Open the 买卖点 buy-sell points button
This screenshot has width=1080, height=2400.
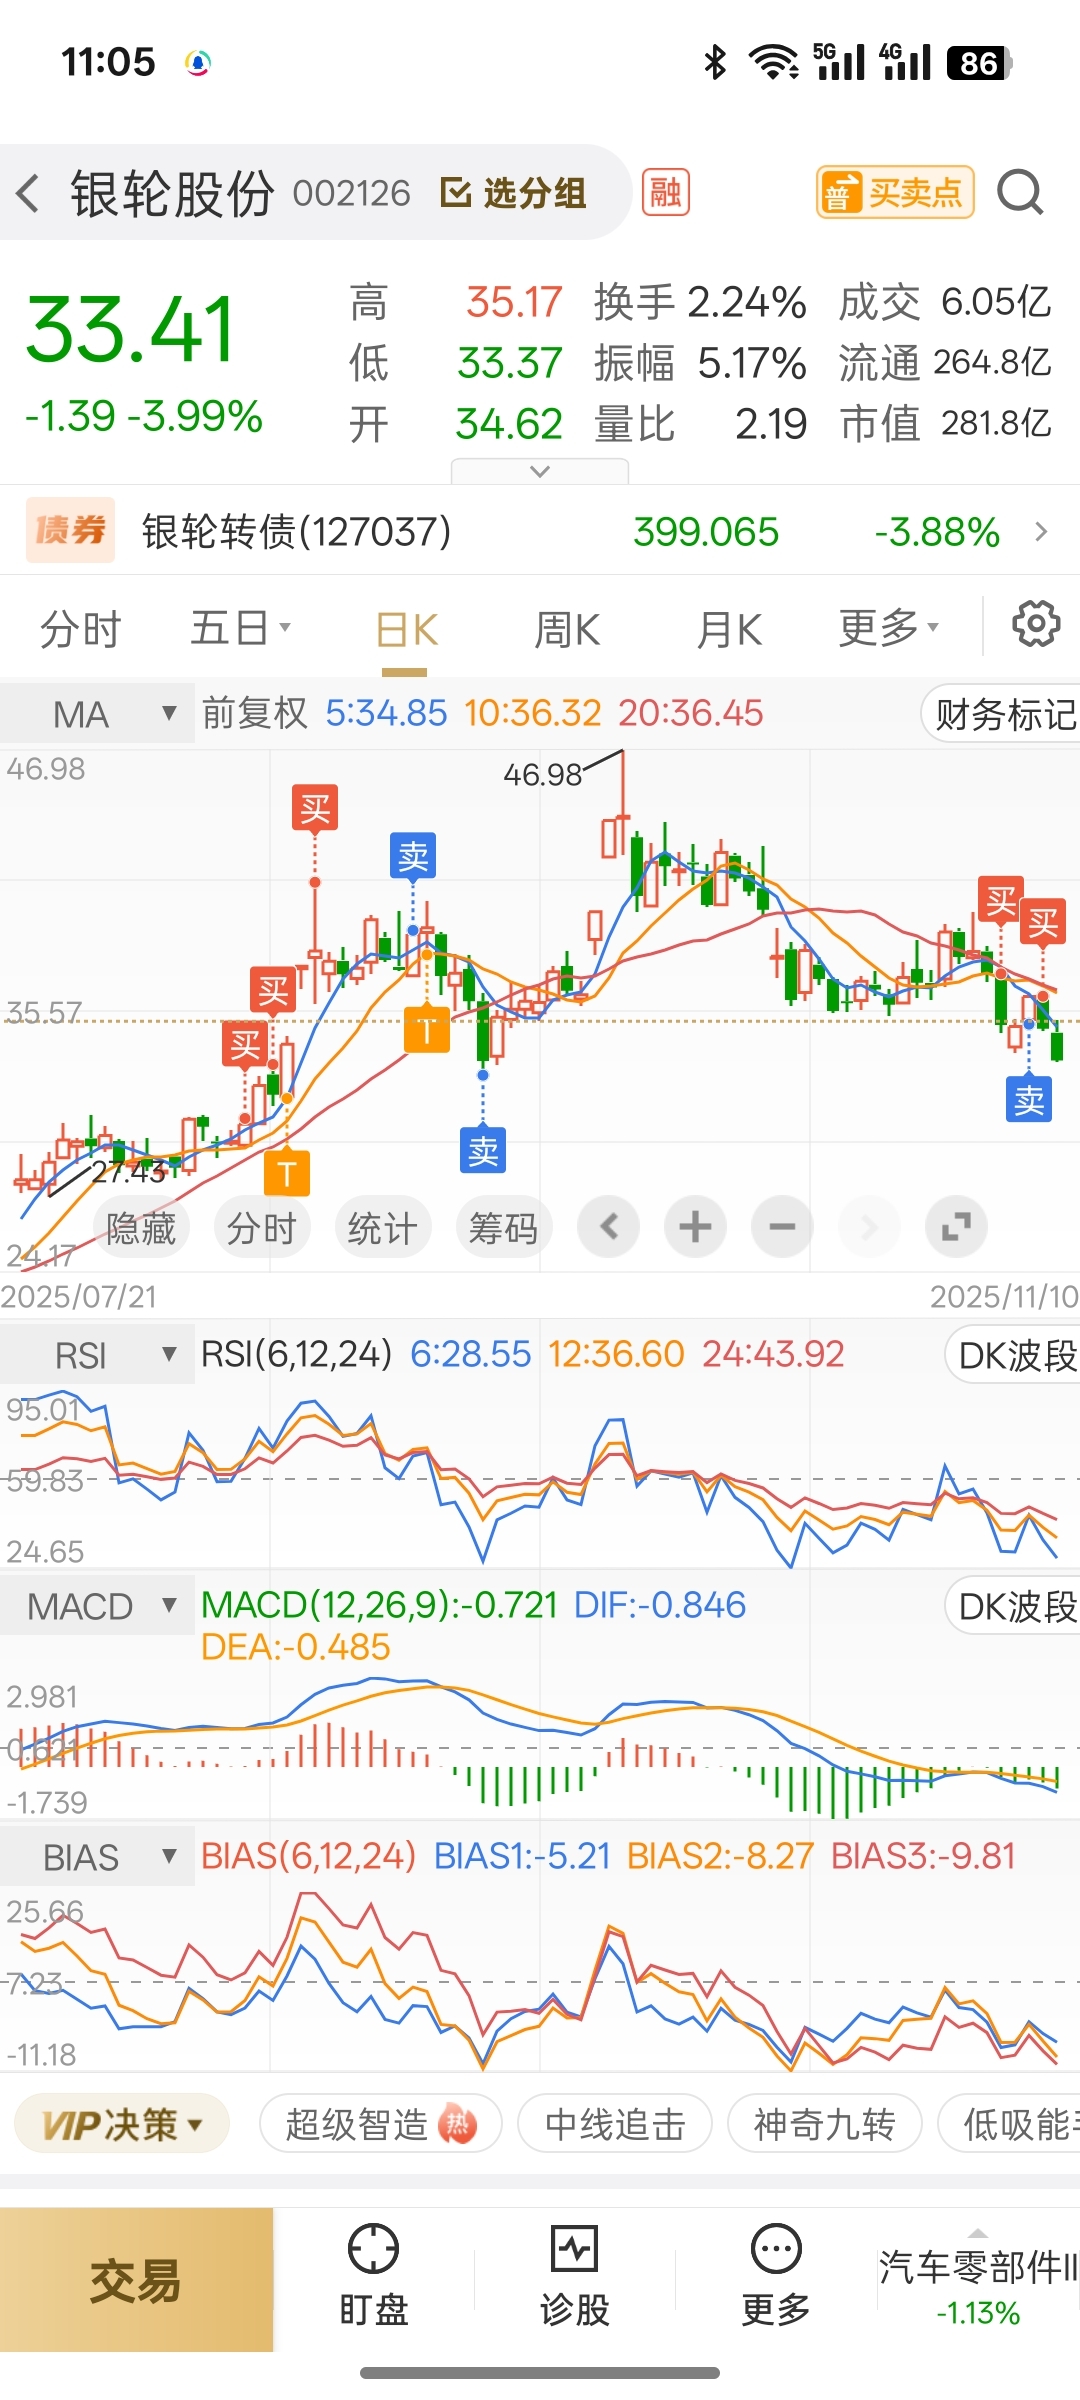895,192
